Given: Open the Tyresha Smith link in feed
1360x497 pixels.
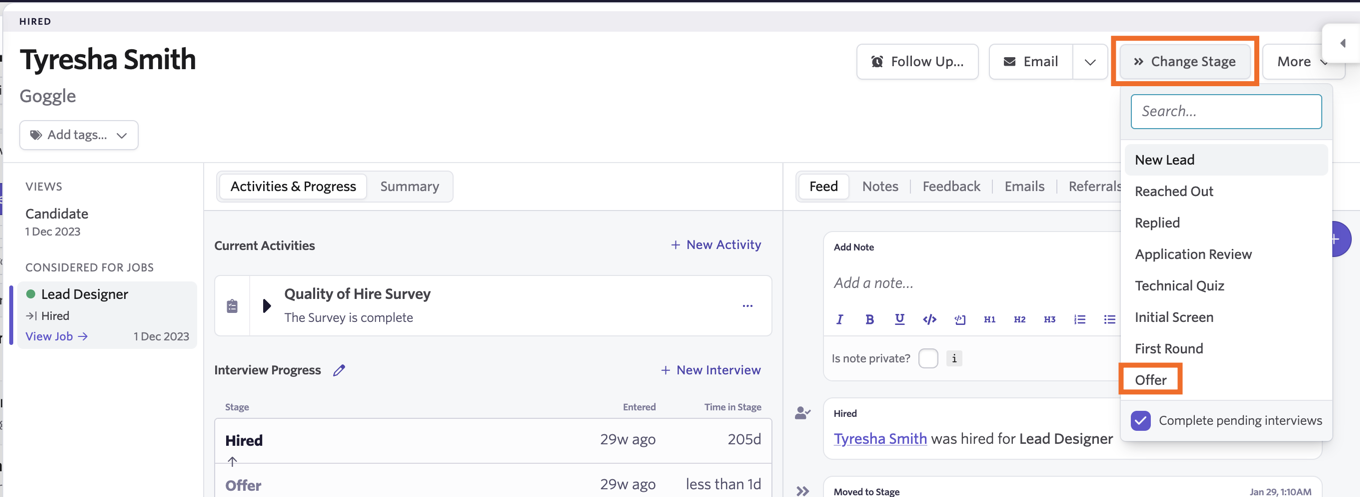Looking at the screenshot, I should click(880, 439).
